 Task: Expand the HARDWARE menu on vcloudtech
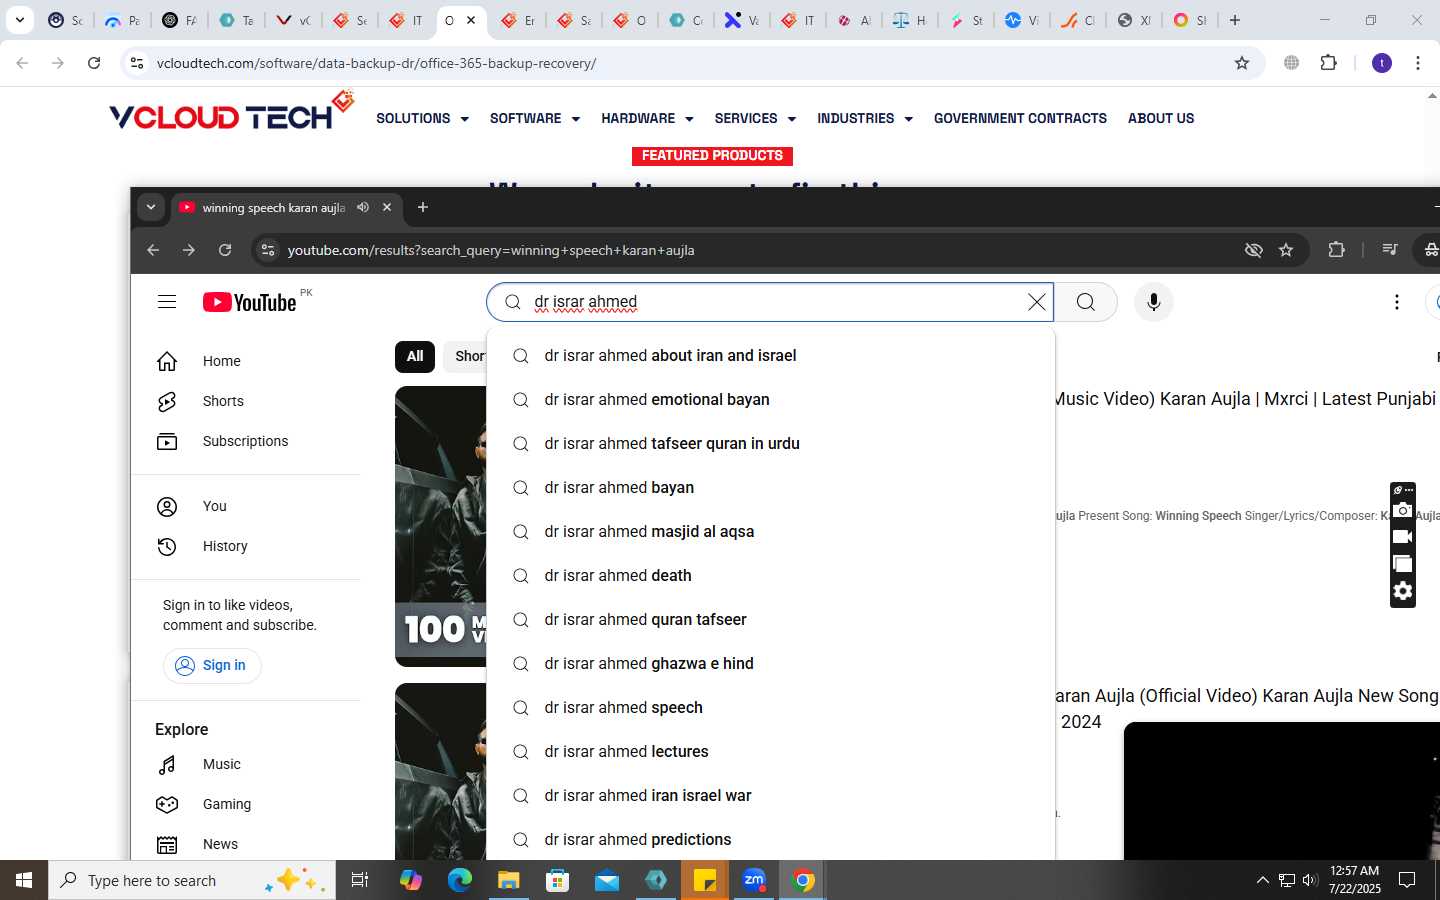647,118
